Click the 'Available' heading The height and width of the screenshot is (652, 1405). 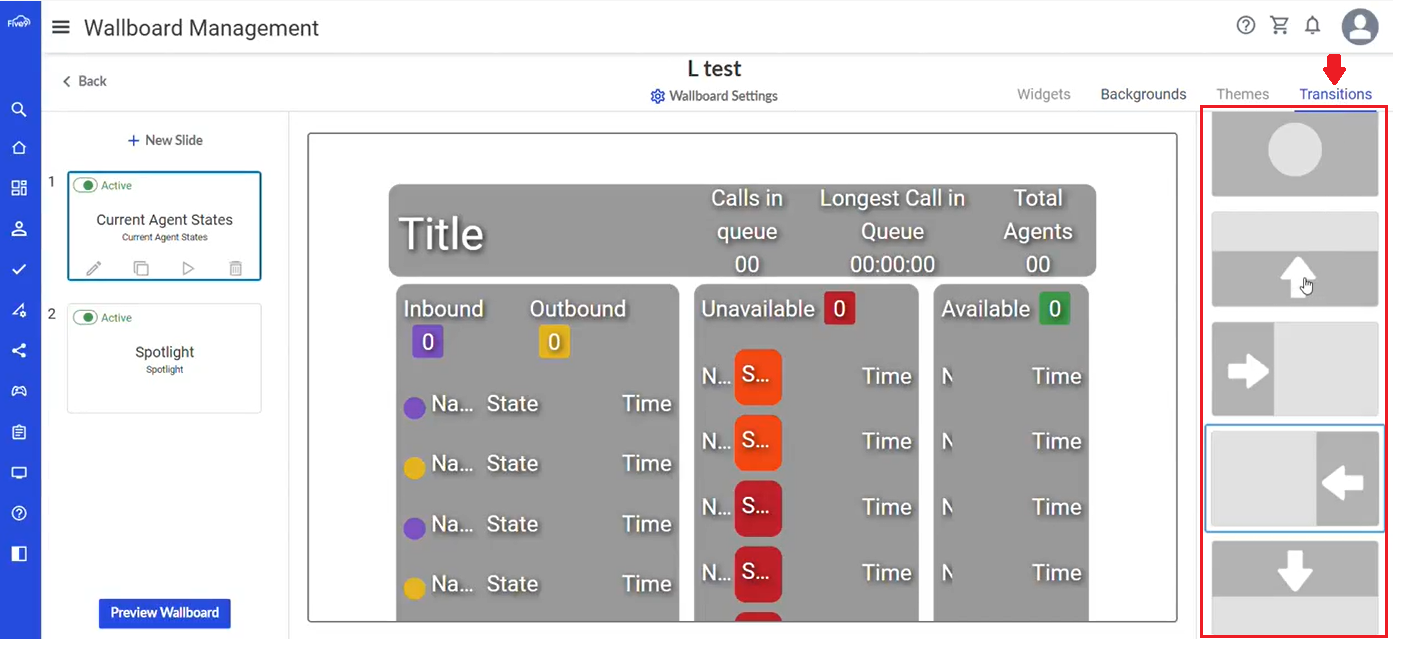pyautogui.click(x=985, y=309)
